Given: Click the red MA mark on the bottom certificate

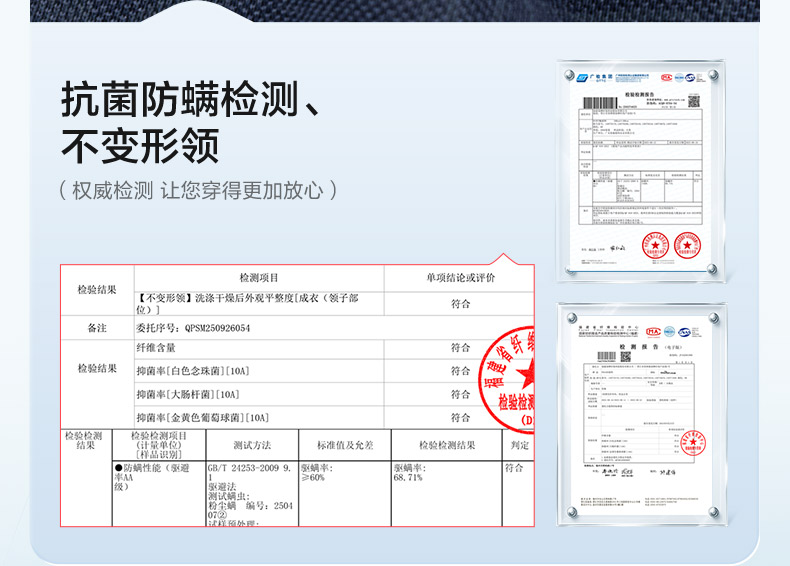Looking at the screenshot, I should point(655,329).
